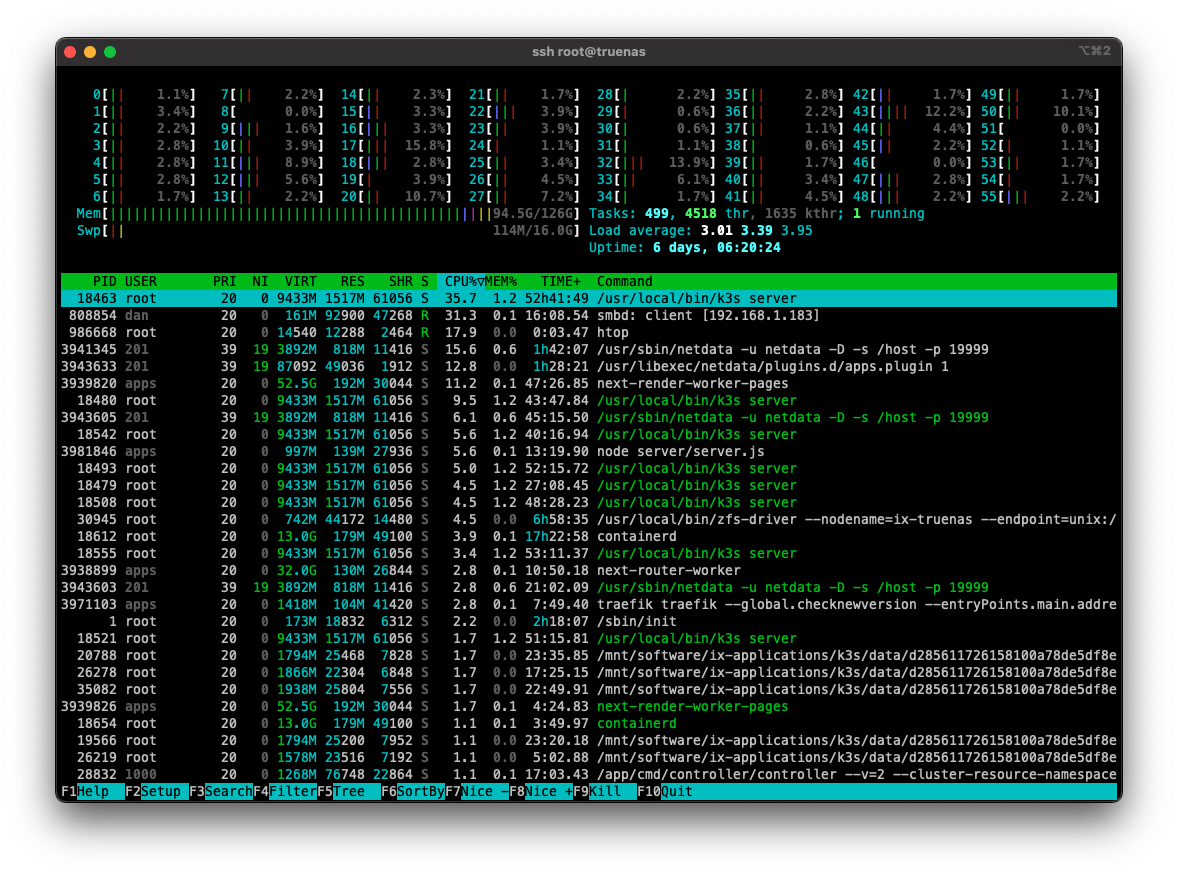Image resolution: width=1178 pixels, height=876 pixels.
Task: Select zfs-driver process row PID 30945
Action: [588, 519]
